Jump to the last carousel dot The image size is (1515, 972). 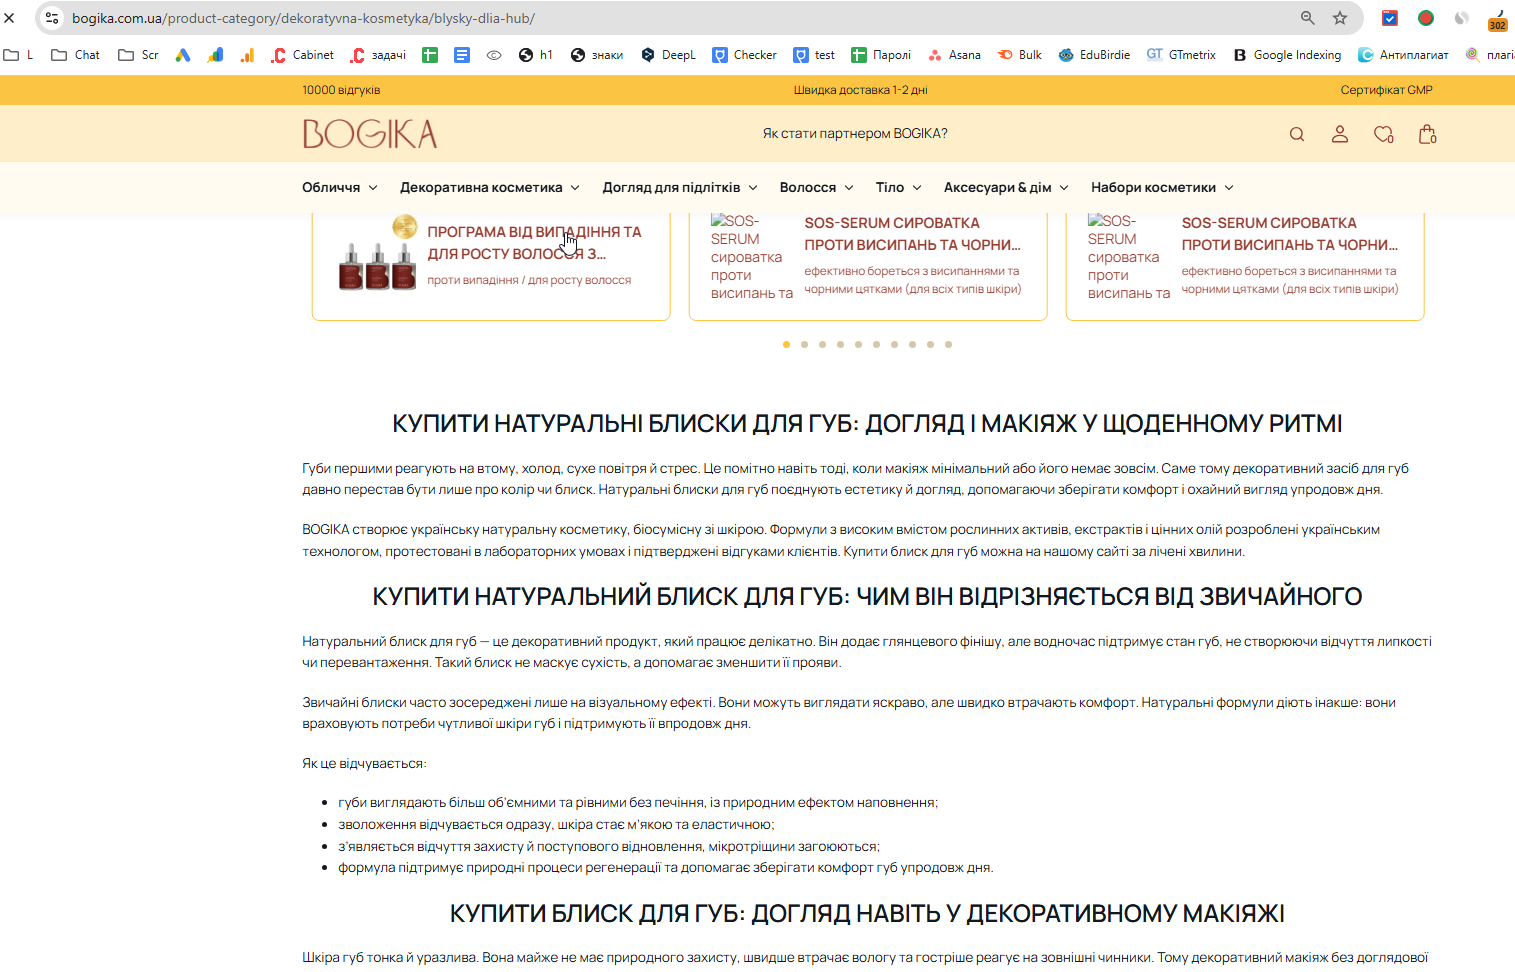pyautogui.click(x=948, y=344)
